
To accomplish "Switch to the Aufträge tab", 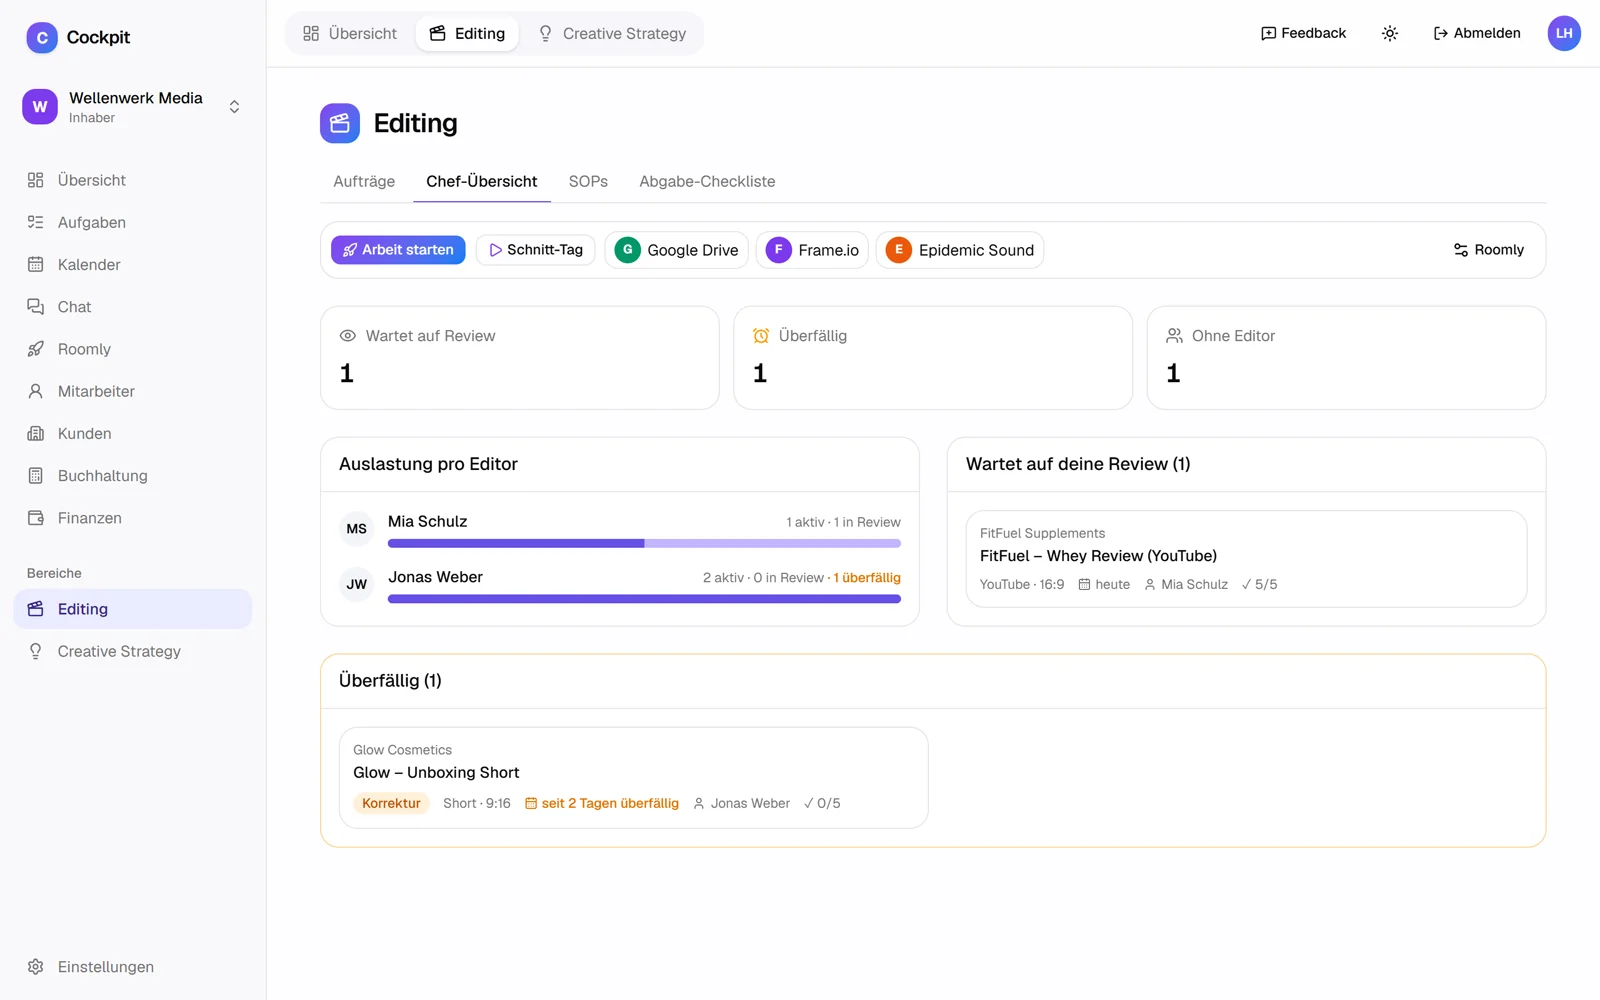I will click(364, 181).
